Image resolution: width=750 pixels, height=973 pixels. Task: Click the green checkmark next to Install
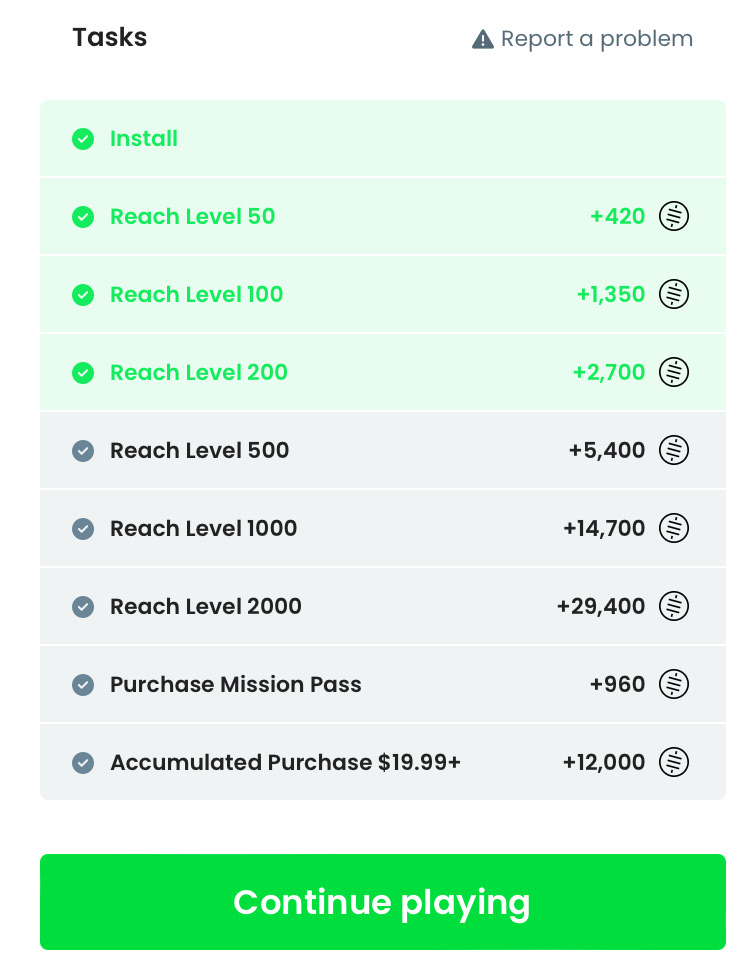coord(83,139)
